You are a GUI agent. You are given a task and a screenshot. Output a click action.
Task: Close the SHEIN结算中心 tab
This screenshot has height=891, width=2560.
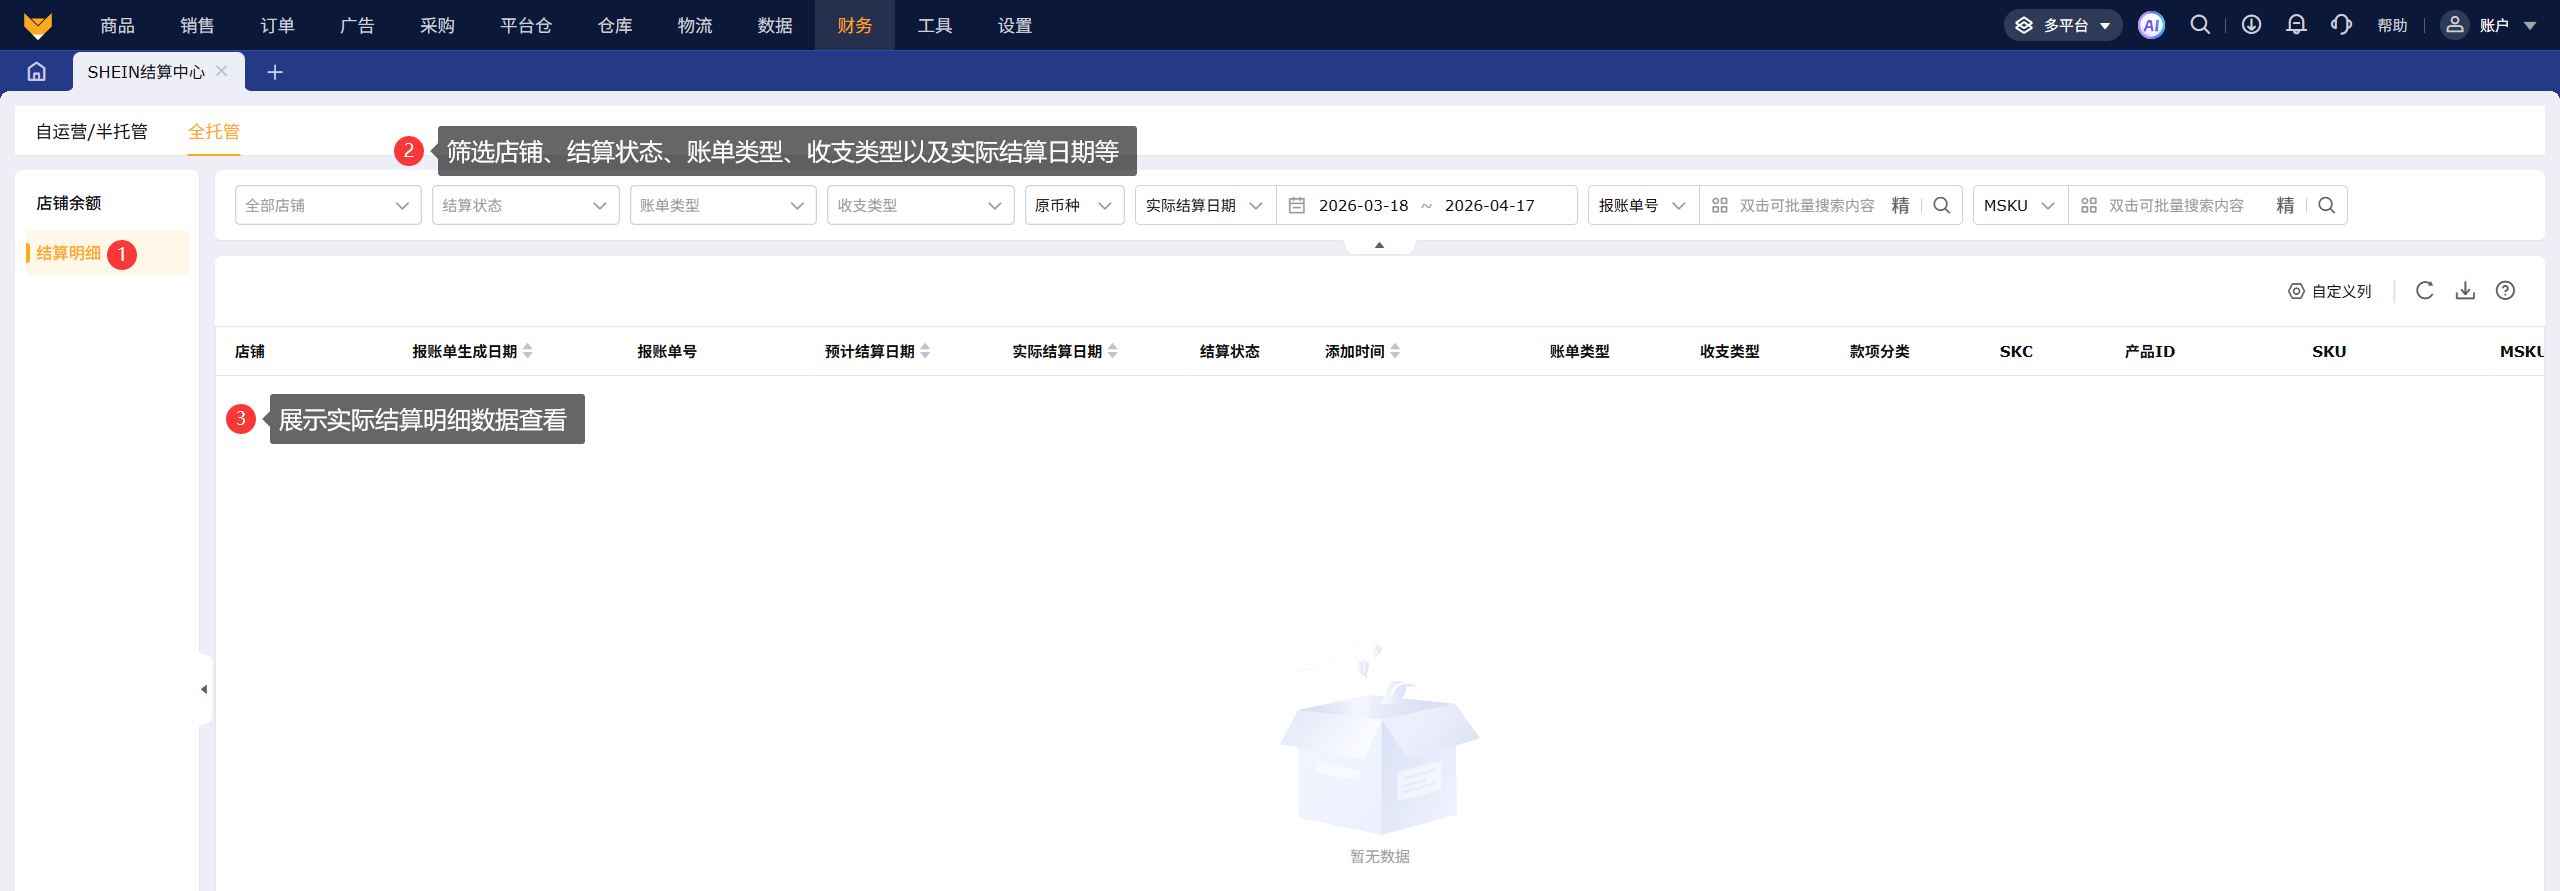[222, 71]
